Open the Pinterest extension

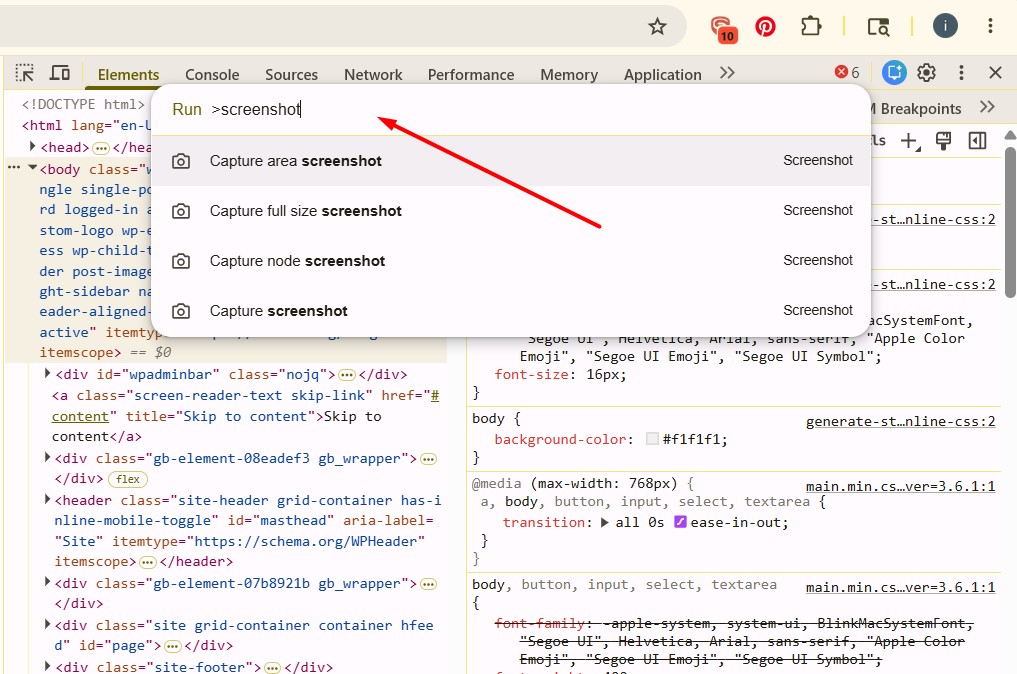[765, 27]
